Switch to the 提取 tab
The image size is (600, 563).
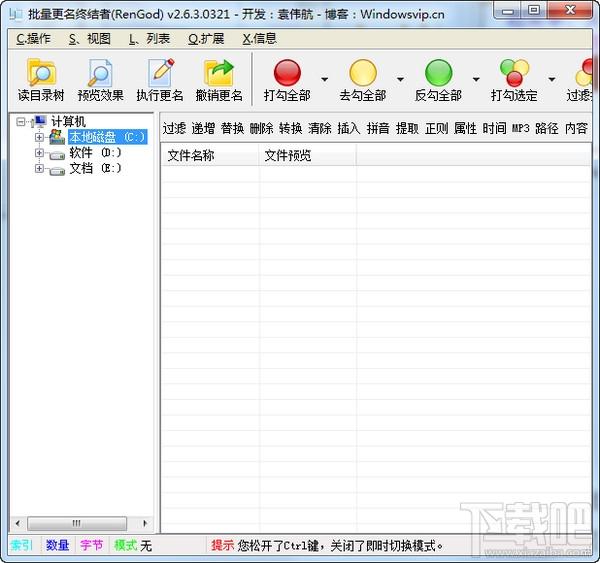(407, 128)
